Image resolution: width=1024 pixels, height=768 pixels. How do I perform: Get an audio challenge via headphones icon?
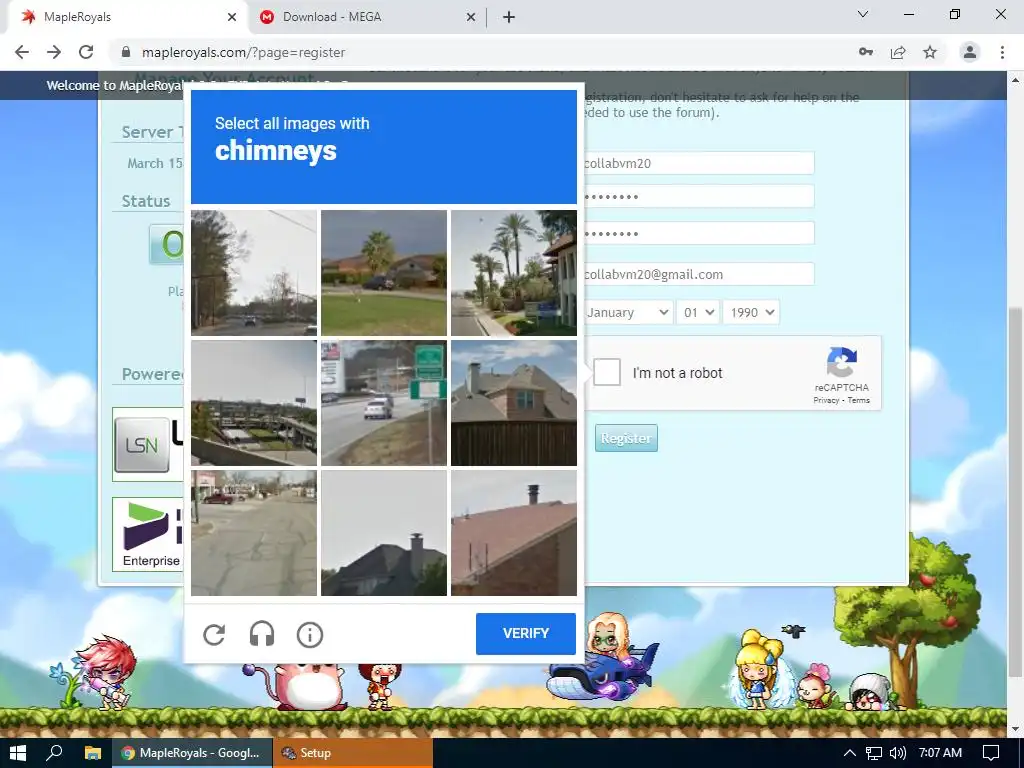262,634
